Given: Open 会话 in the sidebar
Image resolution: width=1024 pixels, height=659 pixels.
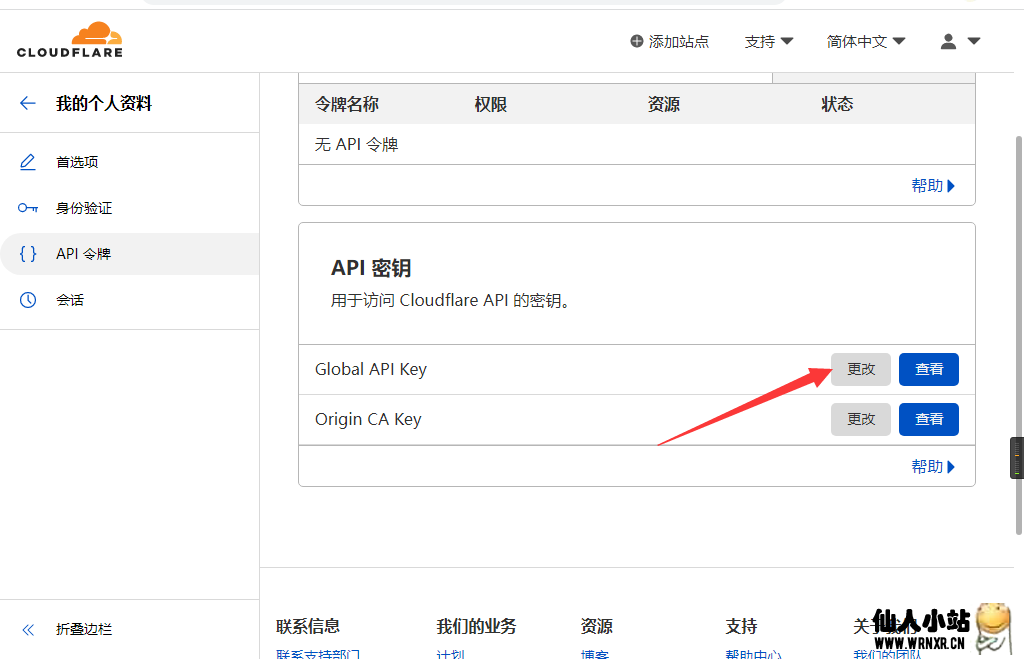Looking at the screenshot, I should click(x=70, y=300).
